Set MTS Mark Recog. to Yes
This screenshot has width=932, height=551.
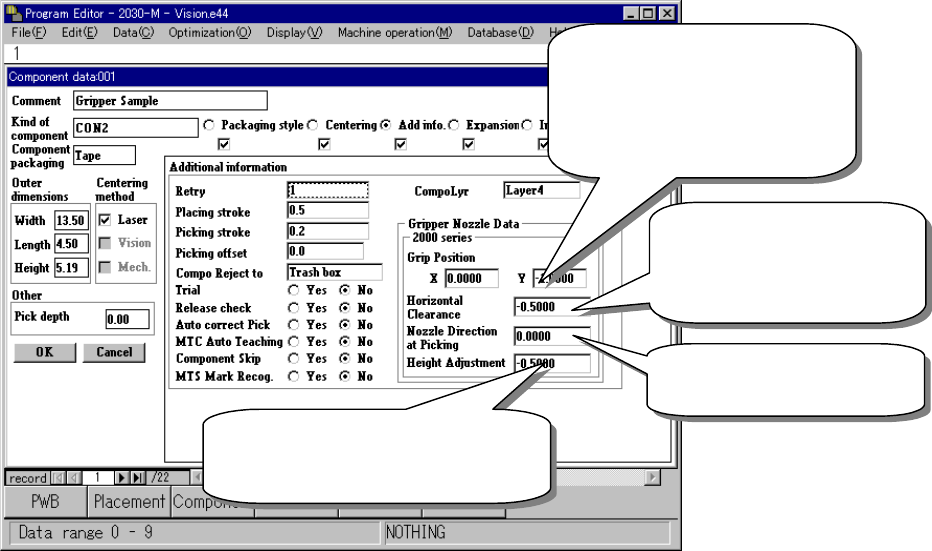click(294, 376)
